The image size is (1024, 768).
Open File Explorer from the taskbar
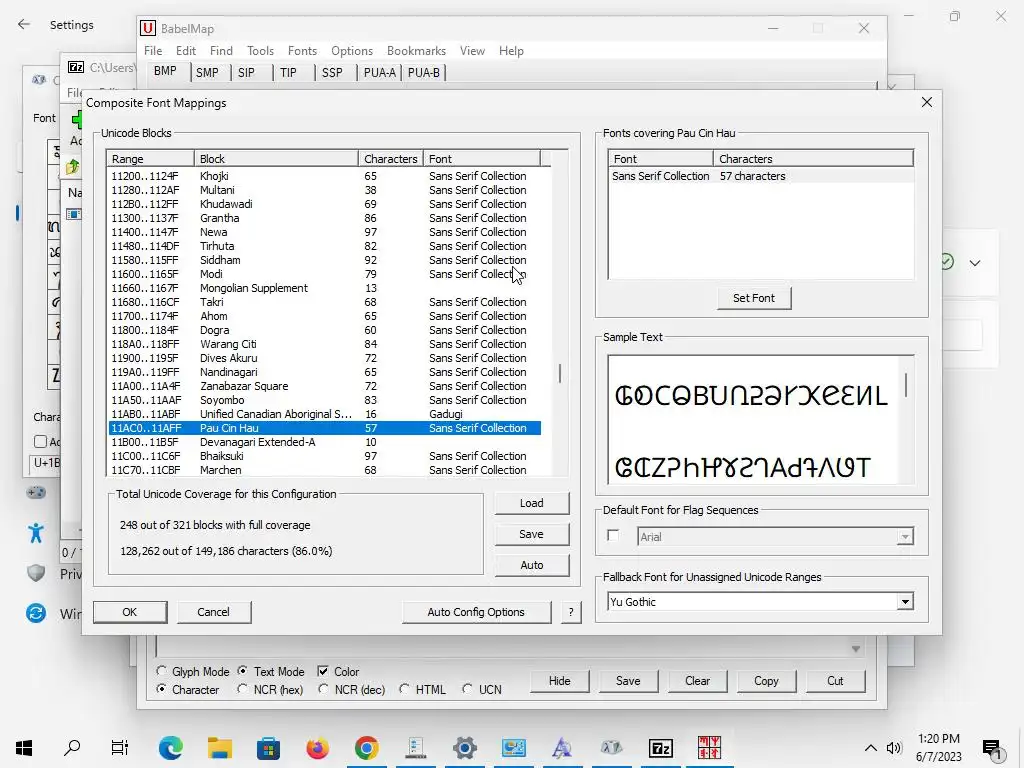tap(219, 748)
